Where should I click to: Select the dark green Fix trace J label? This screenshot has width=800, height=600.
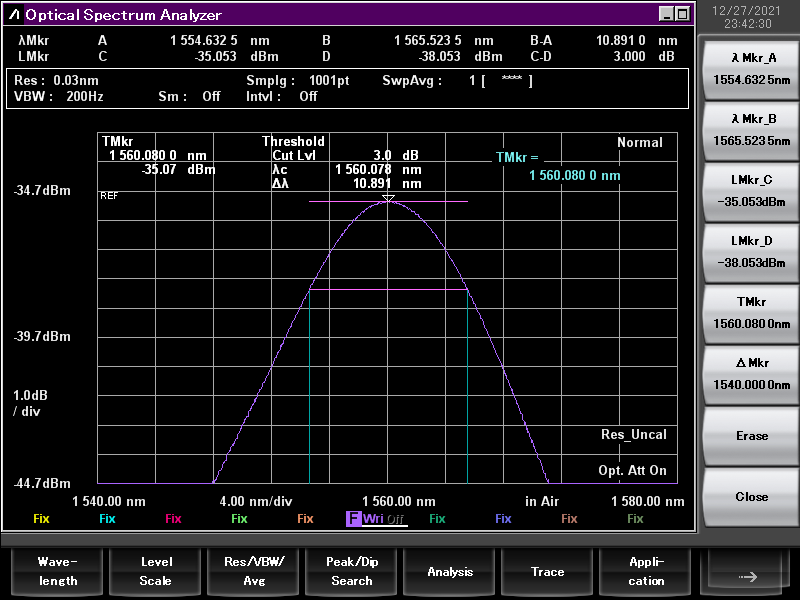[635, 519]
